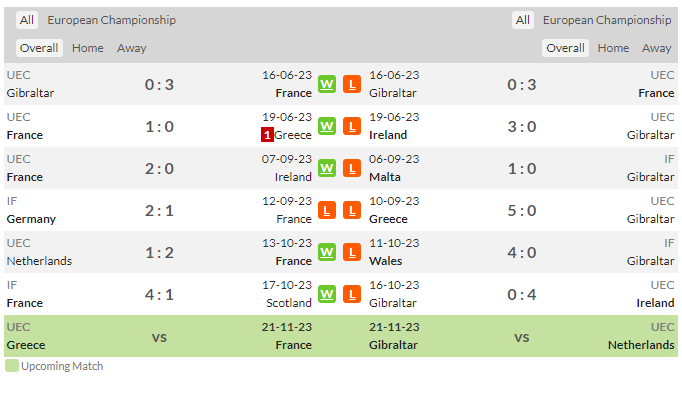Click the green W badge for Netherlands 1:2 France

pos(327,253)
